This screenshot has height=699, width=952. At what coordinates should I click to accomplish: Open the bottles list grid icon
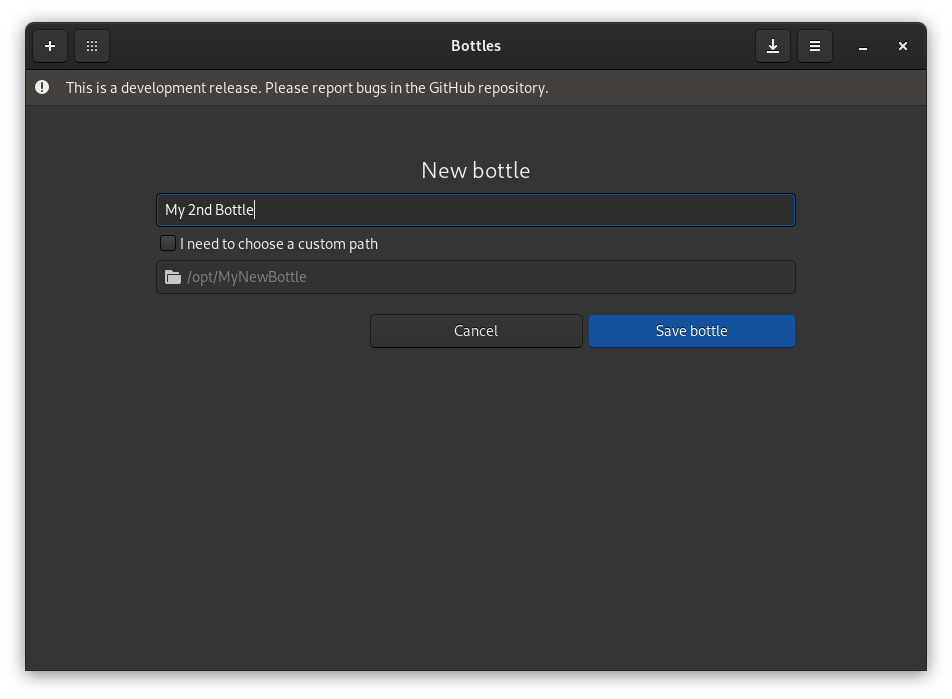[x=92, y=46]
